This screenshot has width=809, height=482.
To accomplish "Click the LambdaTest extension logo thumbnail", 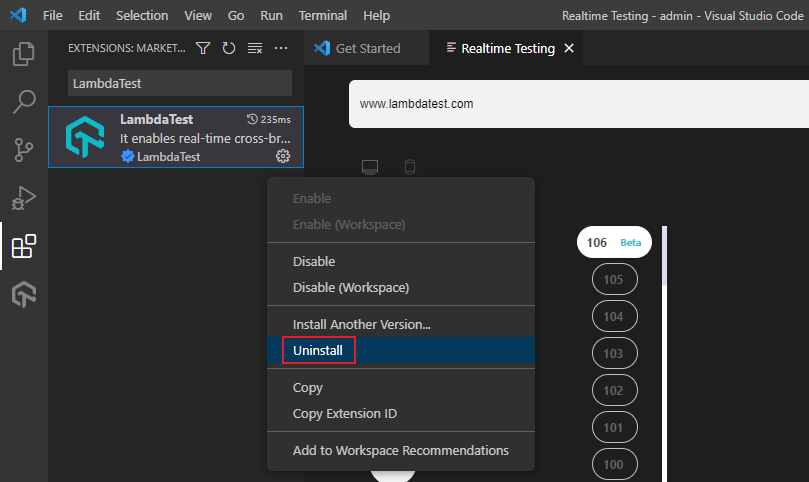I will (85, 137).
